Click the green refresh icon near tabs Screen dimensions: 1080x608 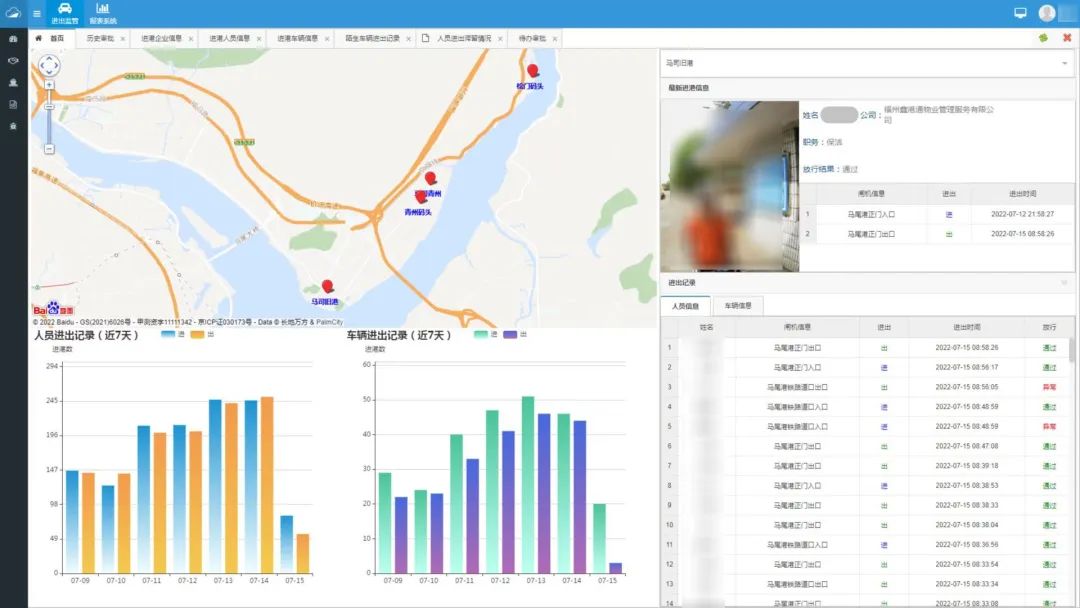1043,38
